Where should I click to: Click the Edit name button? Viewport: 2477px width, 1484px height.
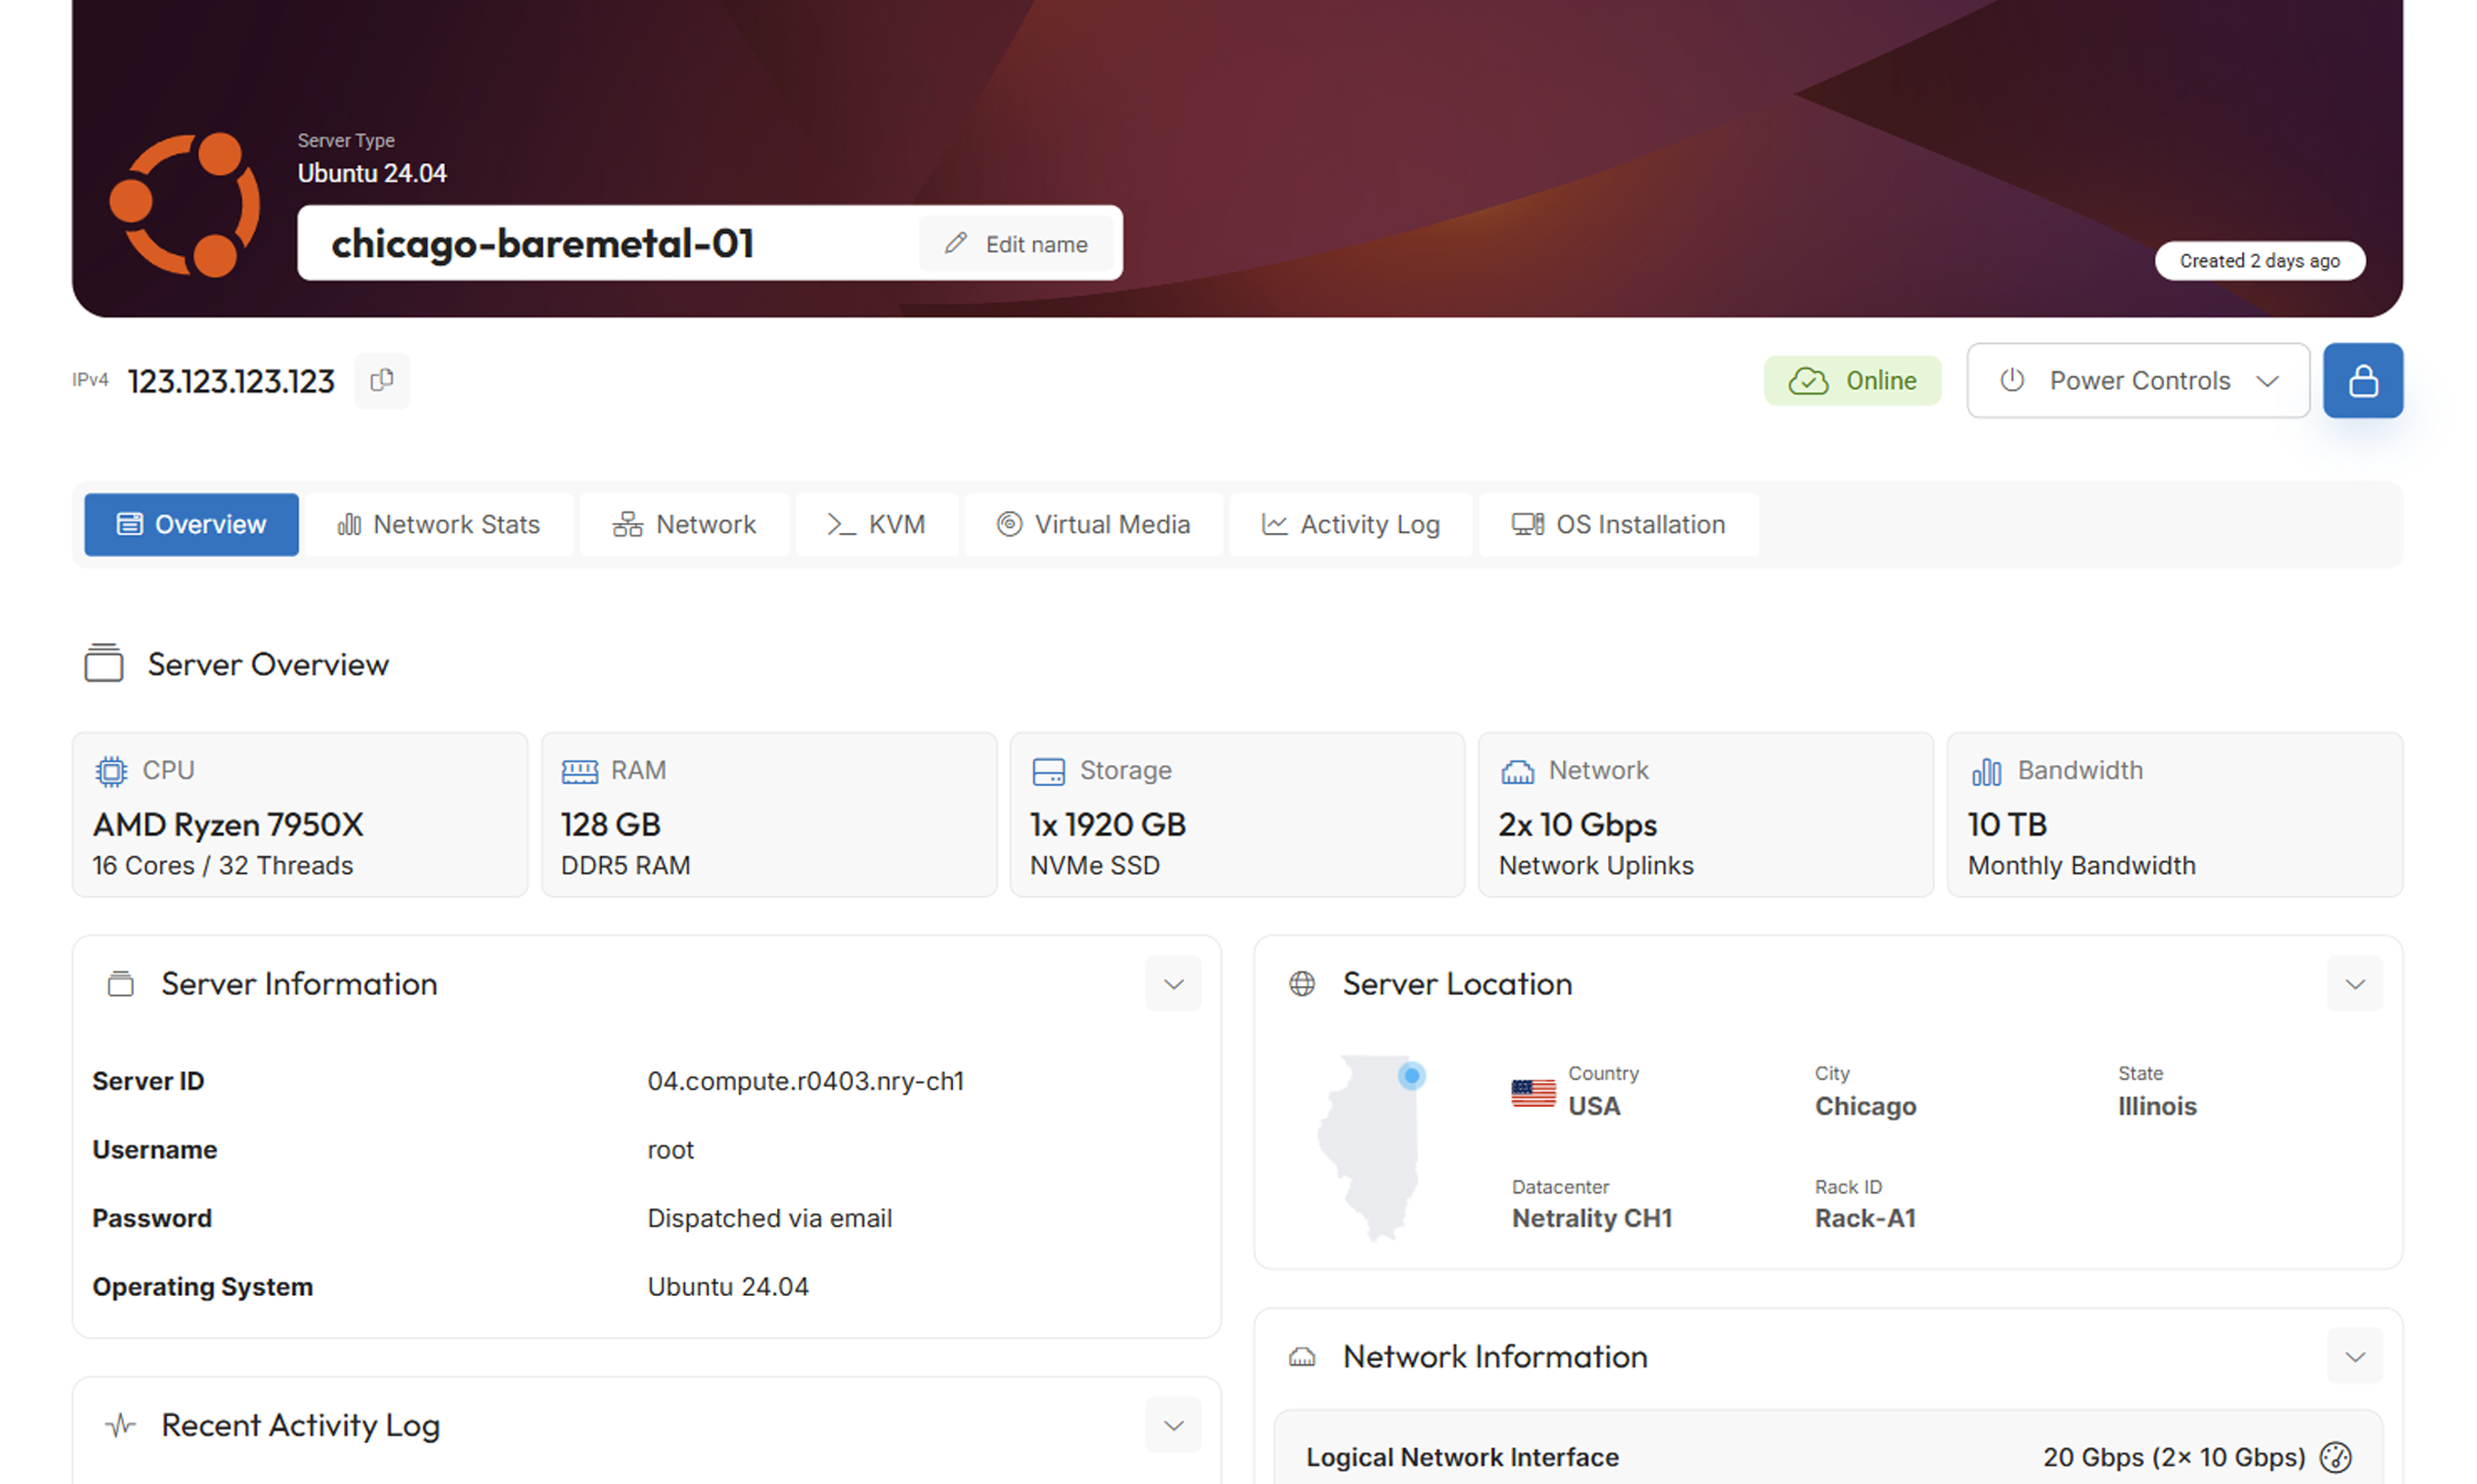(x=1016, y=244)
